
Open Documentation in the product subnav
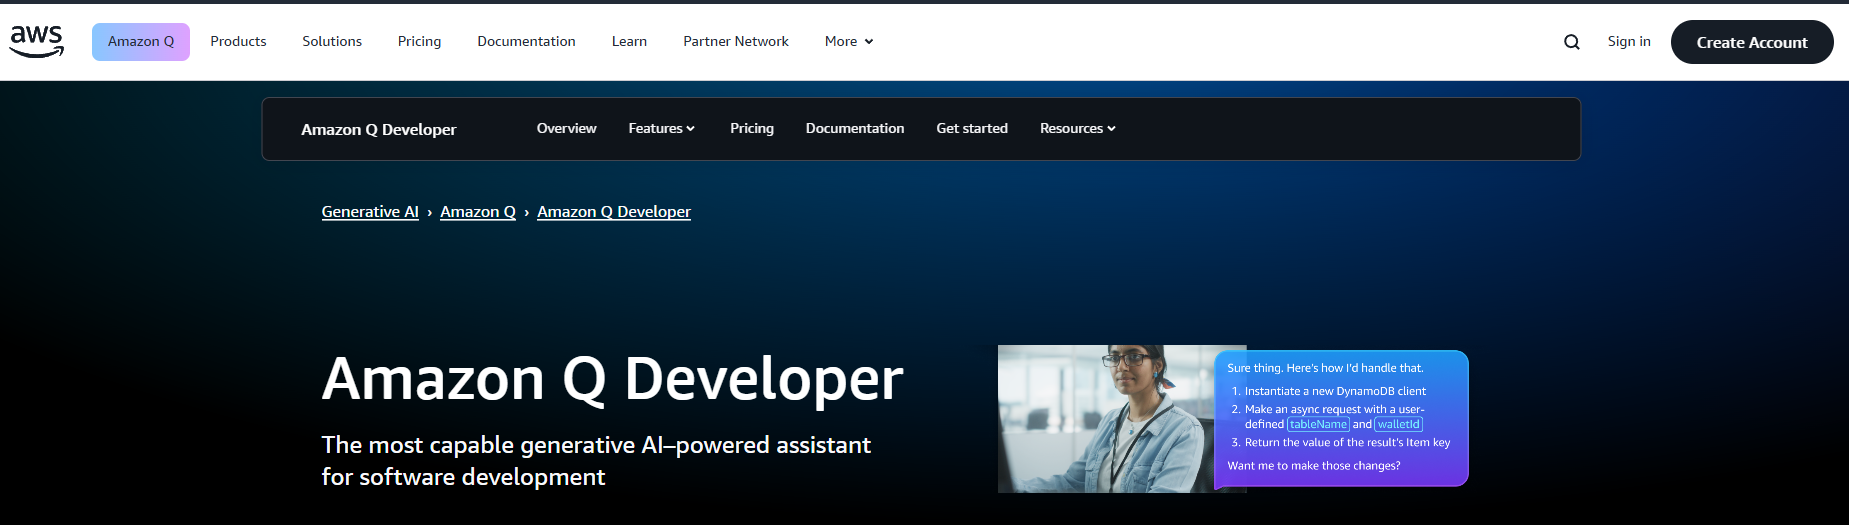tap(855, 128)
